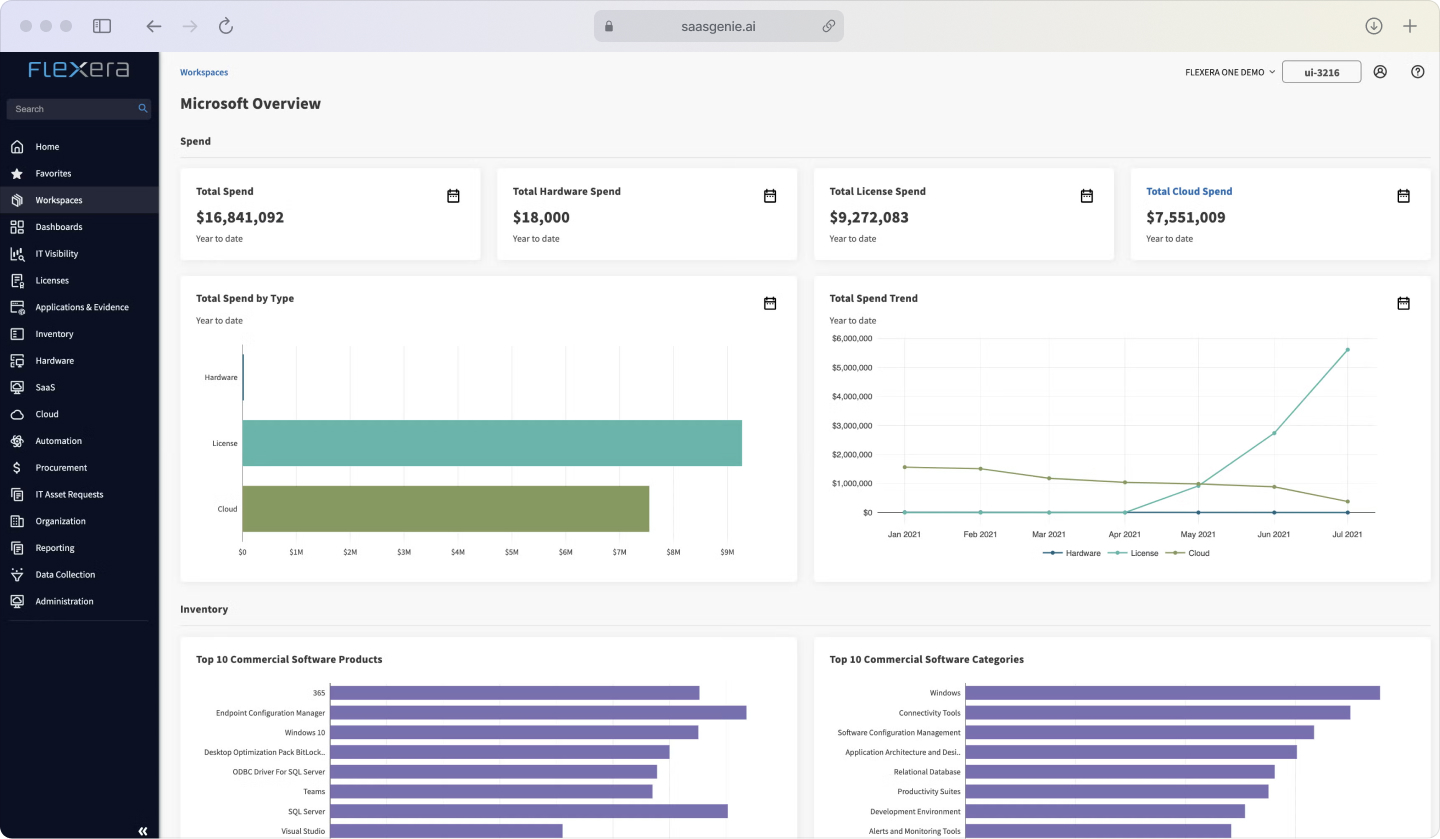Go to Reporting label in navigation
Screen dimensions: 1440x839
[55, 548]
